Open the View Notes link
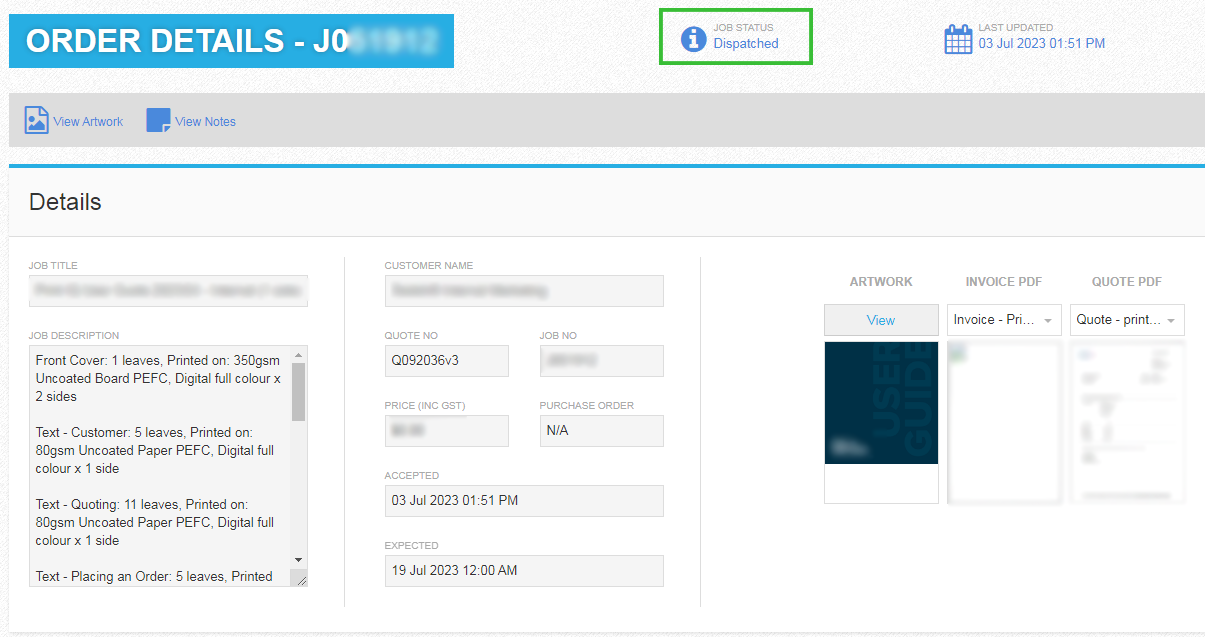The height and width of the screenshot is (637, 1205). pos(205,122)
